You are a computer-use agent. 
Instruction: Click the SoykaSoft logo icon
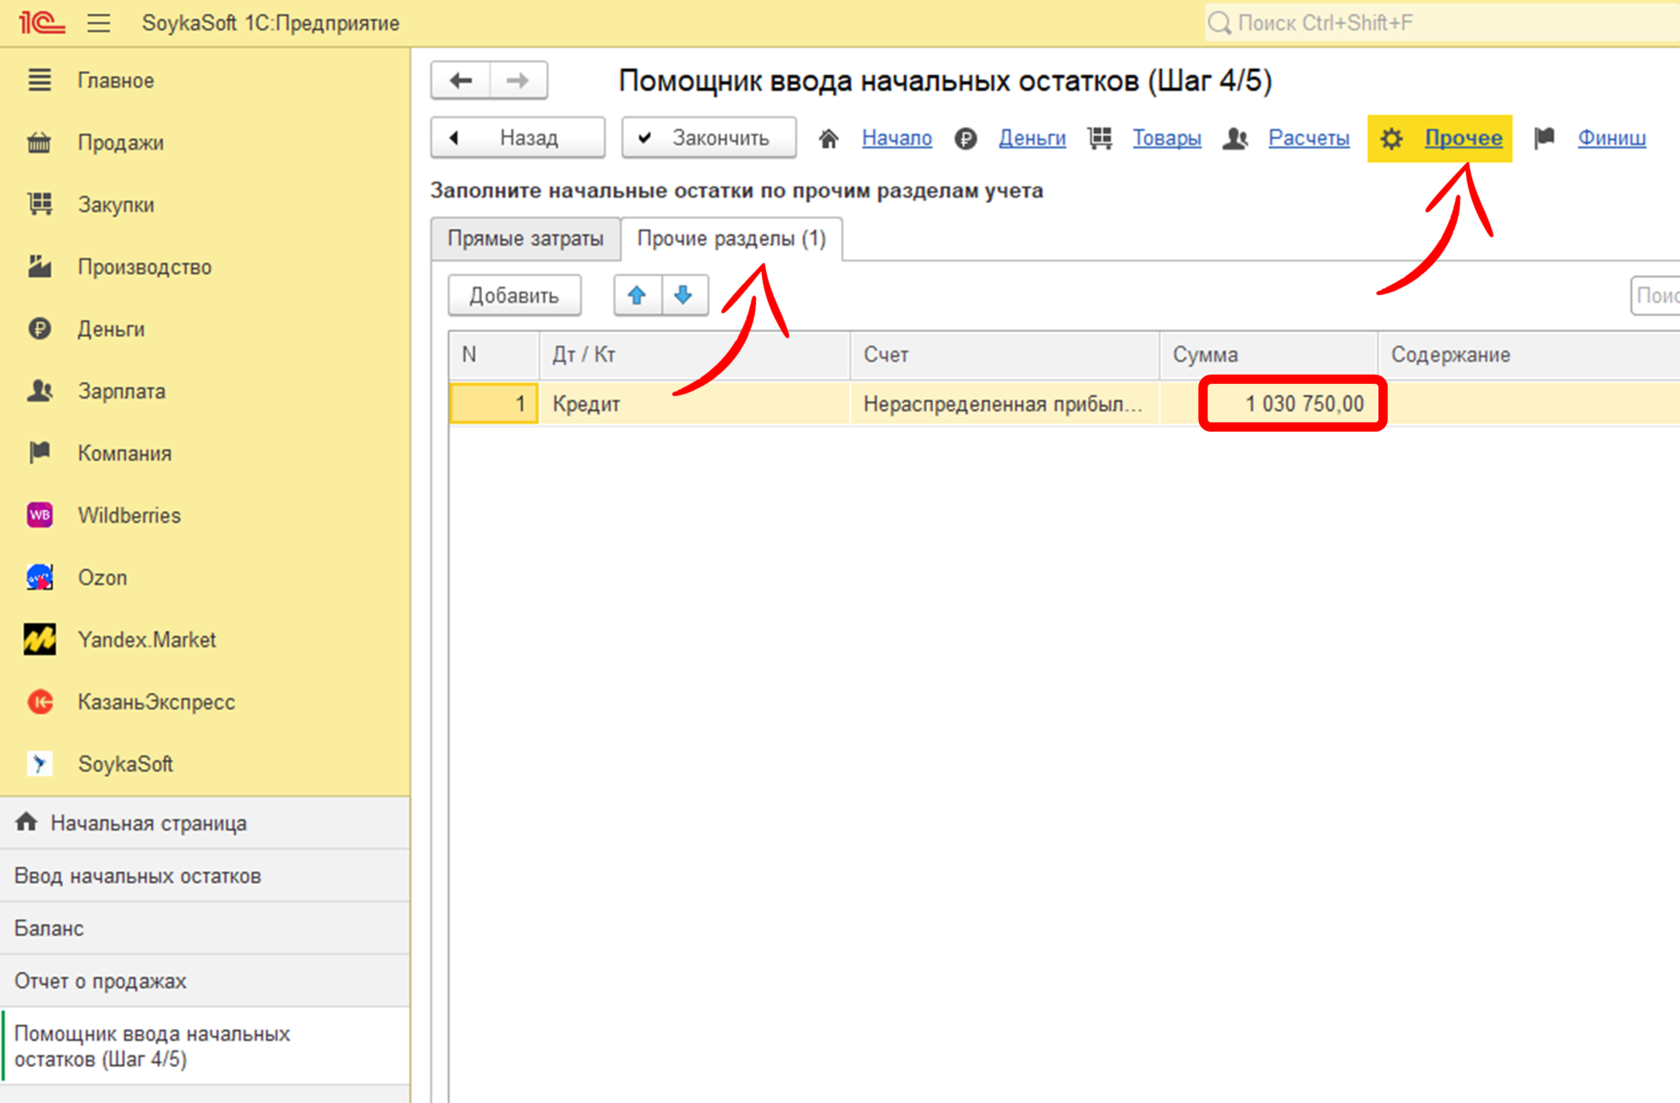coord(39,764)
